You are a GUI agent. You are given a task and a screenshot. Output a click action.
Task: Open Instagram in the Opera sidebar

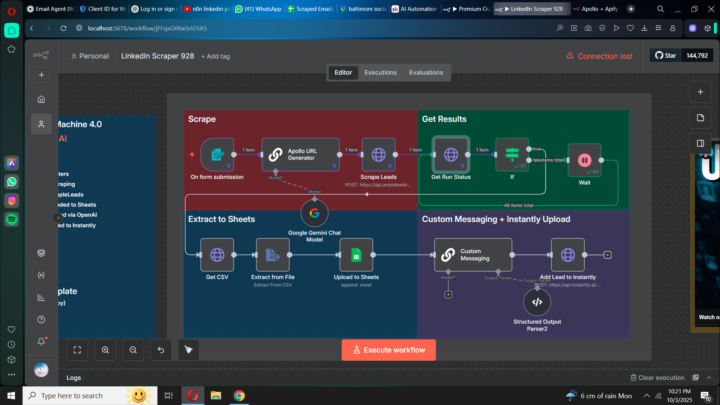click(x=11, y=201)
